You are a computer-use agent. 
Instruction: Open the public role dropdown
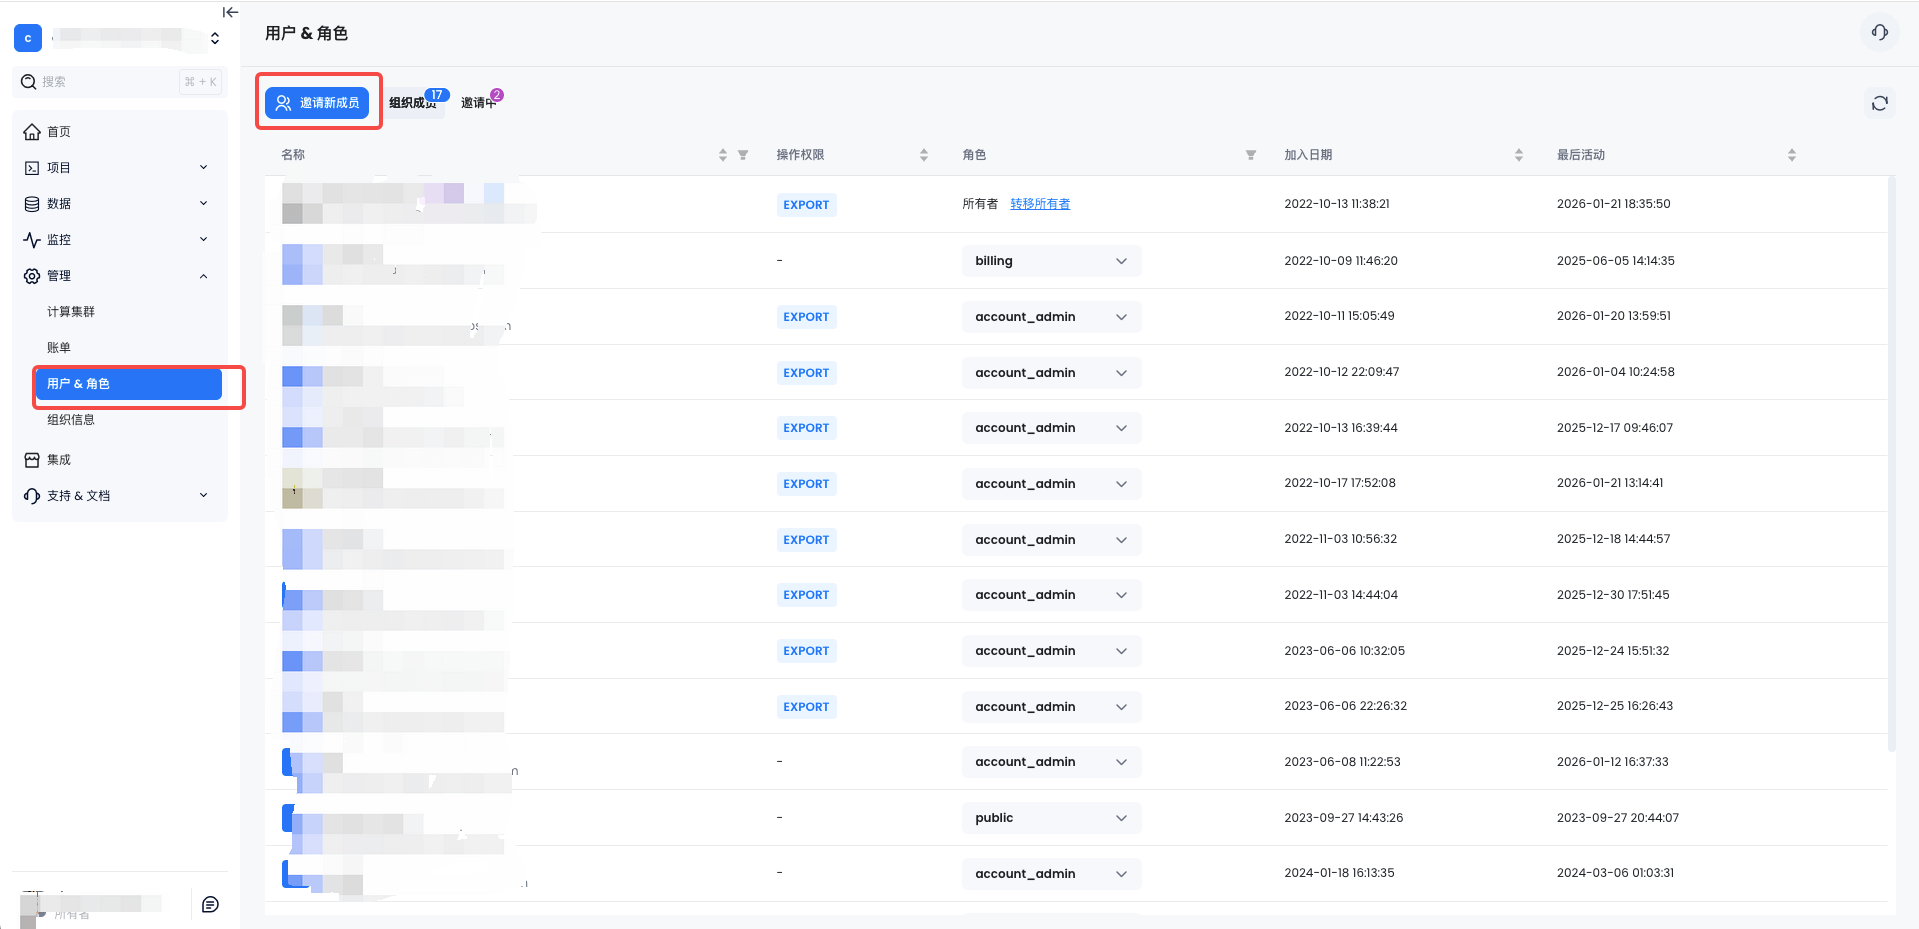point(1051,818)
